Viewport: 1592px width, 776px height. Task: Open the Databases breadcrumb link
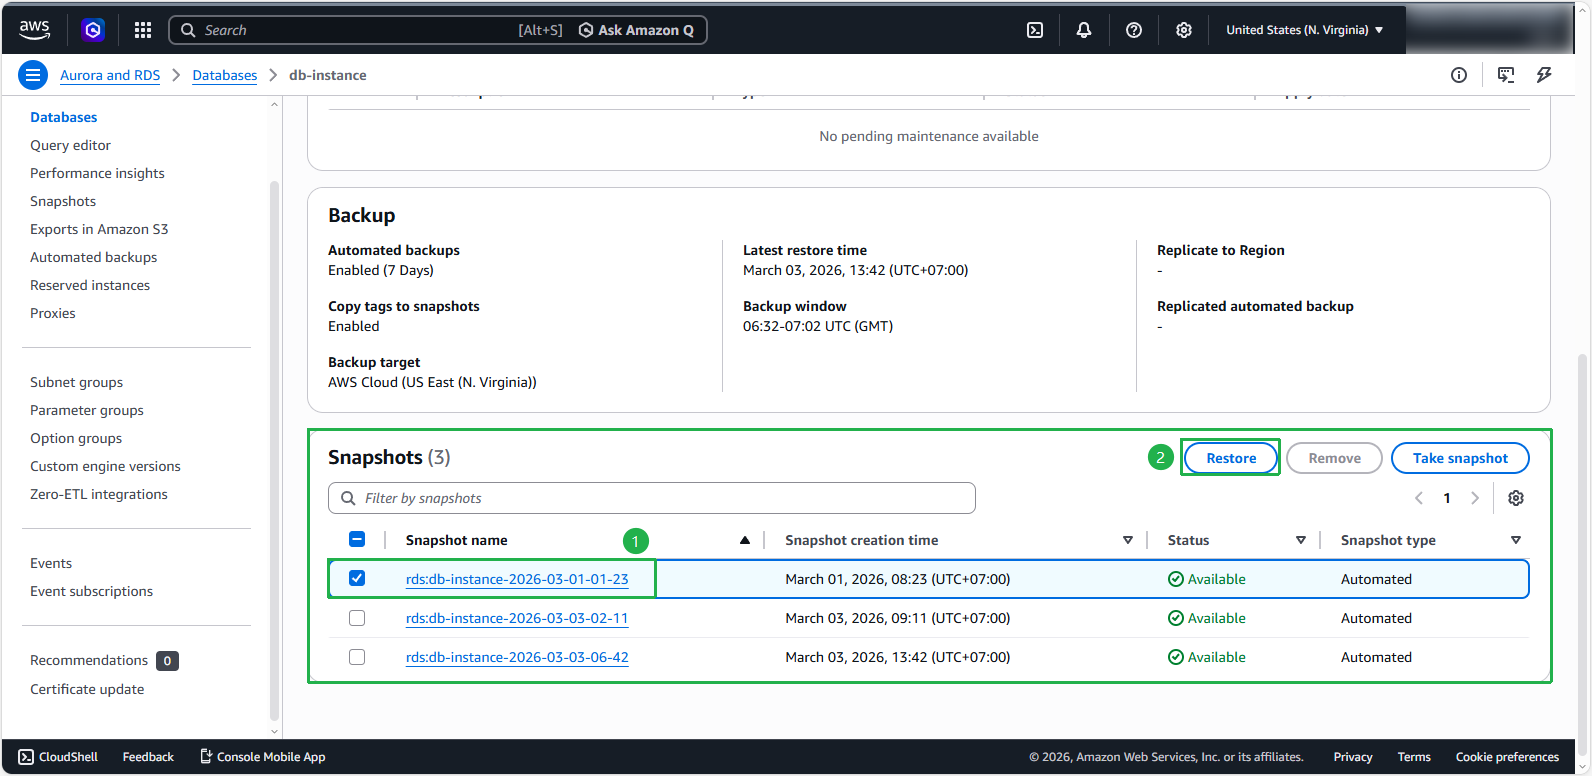[225, 75]
